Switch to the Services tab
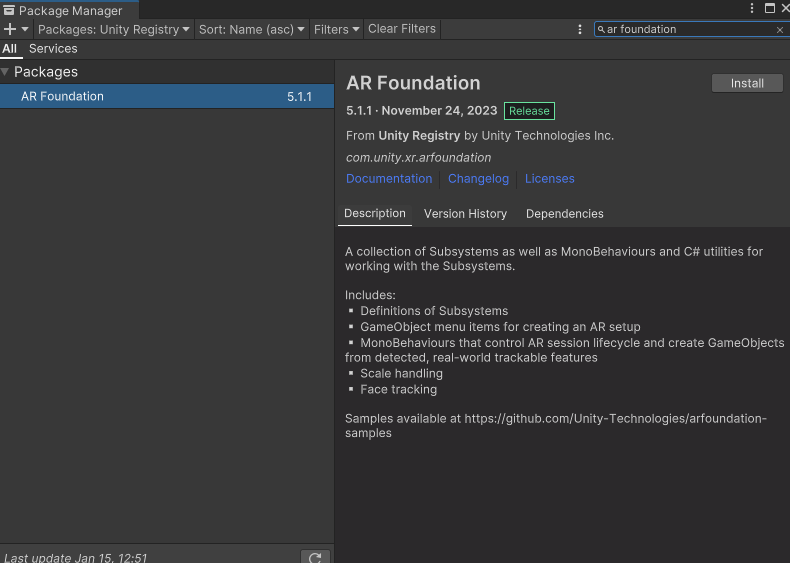 (x=53, y=49)
